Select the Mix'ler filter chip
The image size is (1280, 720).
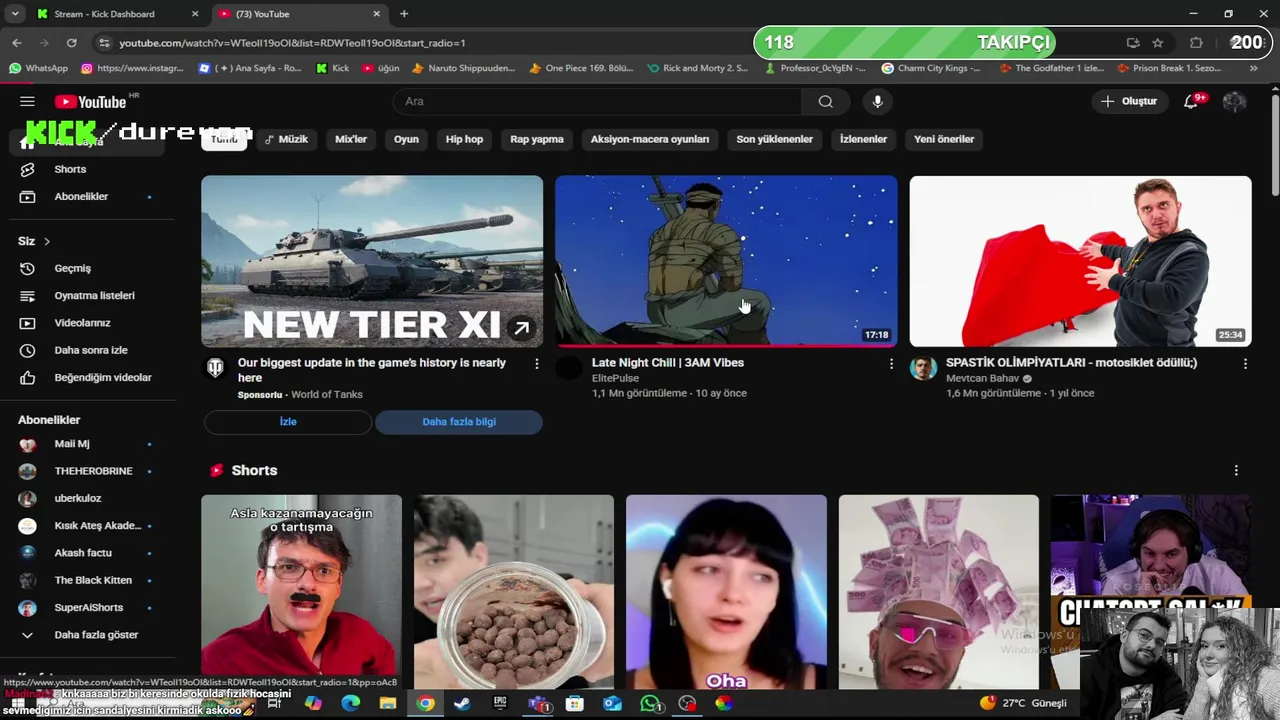351,139
